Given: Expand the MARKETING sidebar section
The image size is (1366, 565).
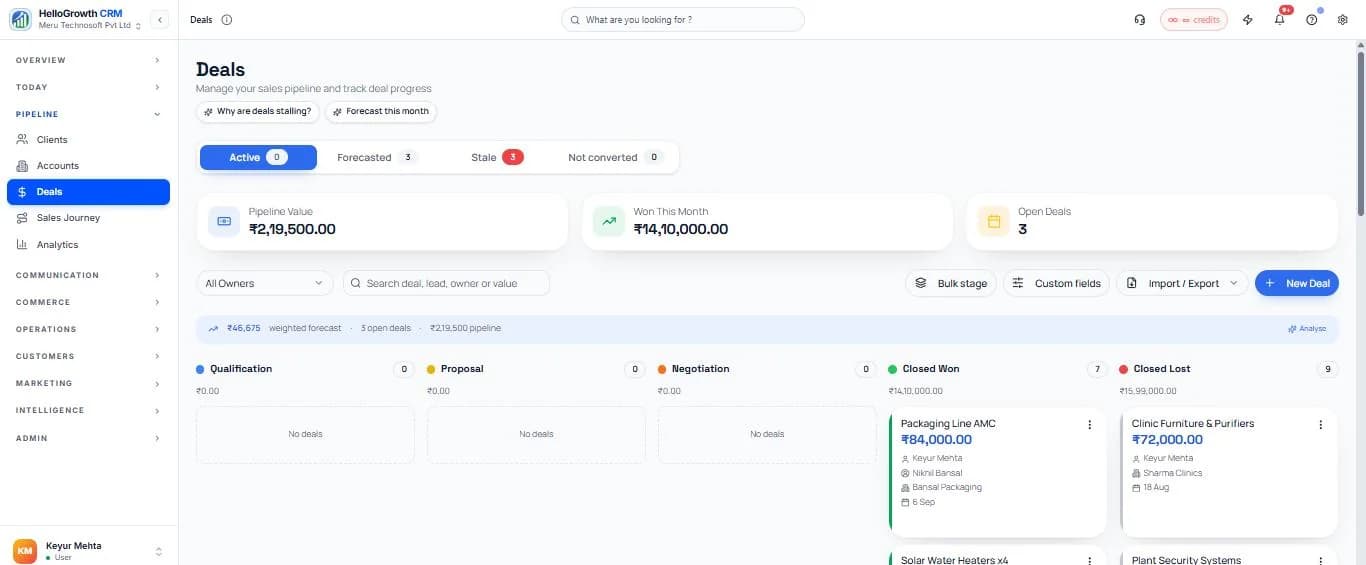Looking at the screenshot, I should [88, 383].
